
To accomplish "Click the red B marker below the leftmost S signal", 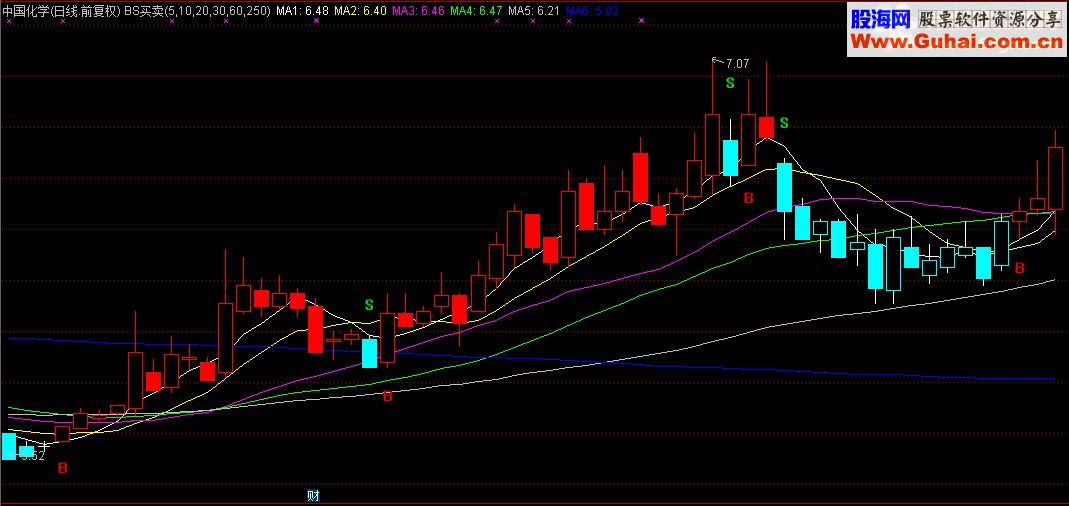I will tap(387, 396).
